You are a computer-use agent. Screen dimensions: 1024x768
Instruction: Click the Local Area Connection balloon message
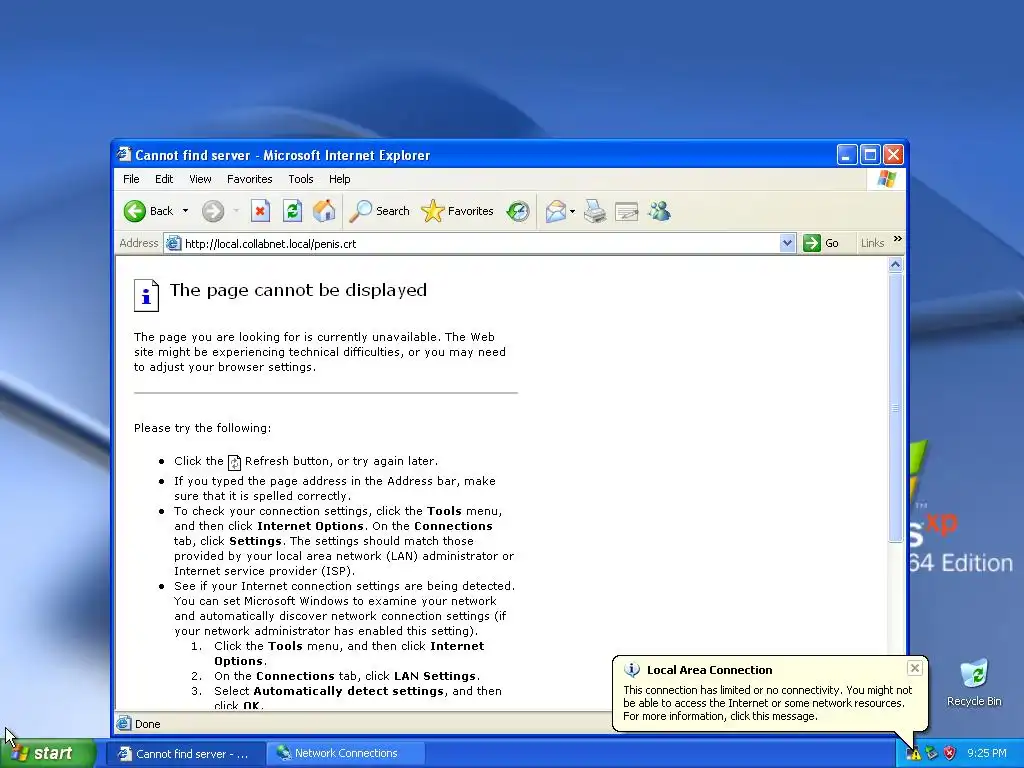pos(767,703)
